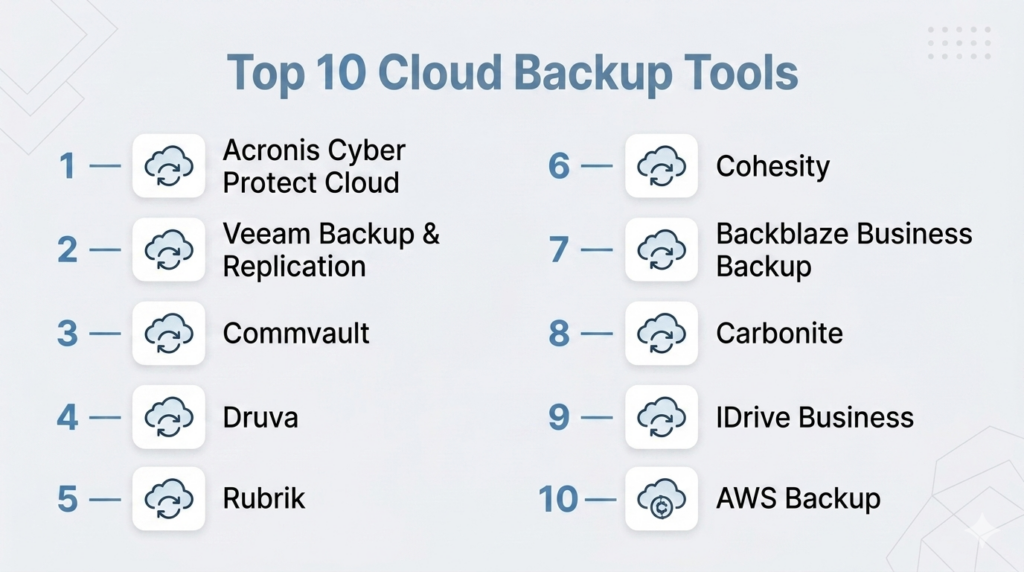Click the Acronis Cyber Protect Cloud label
Viewport: 1024px width, 572px height.
(x=313, y=167)
